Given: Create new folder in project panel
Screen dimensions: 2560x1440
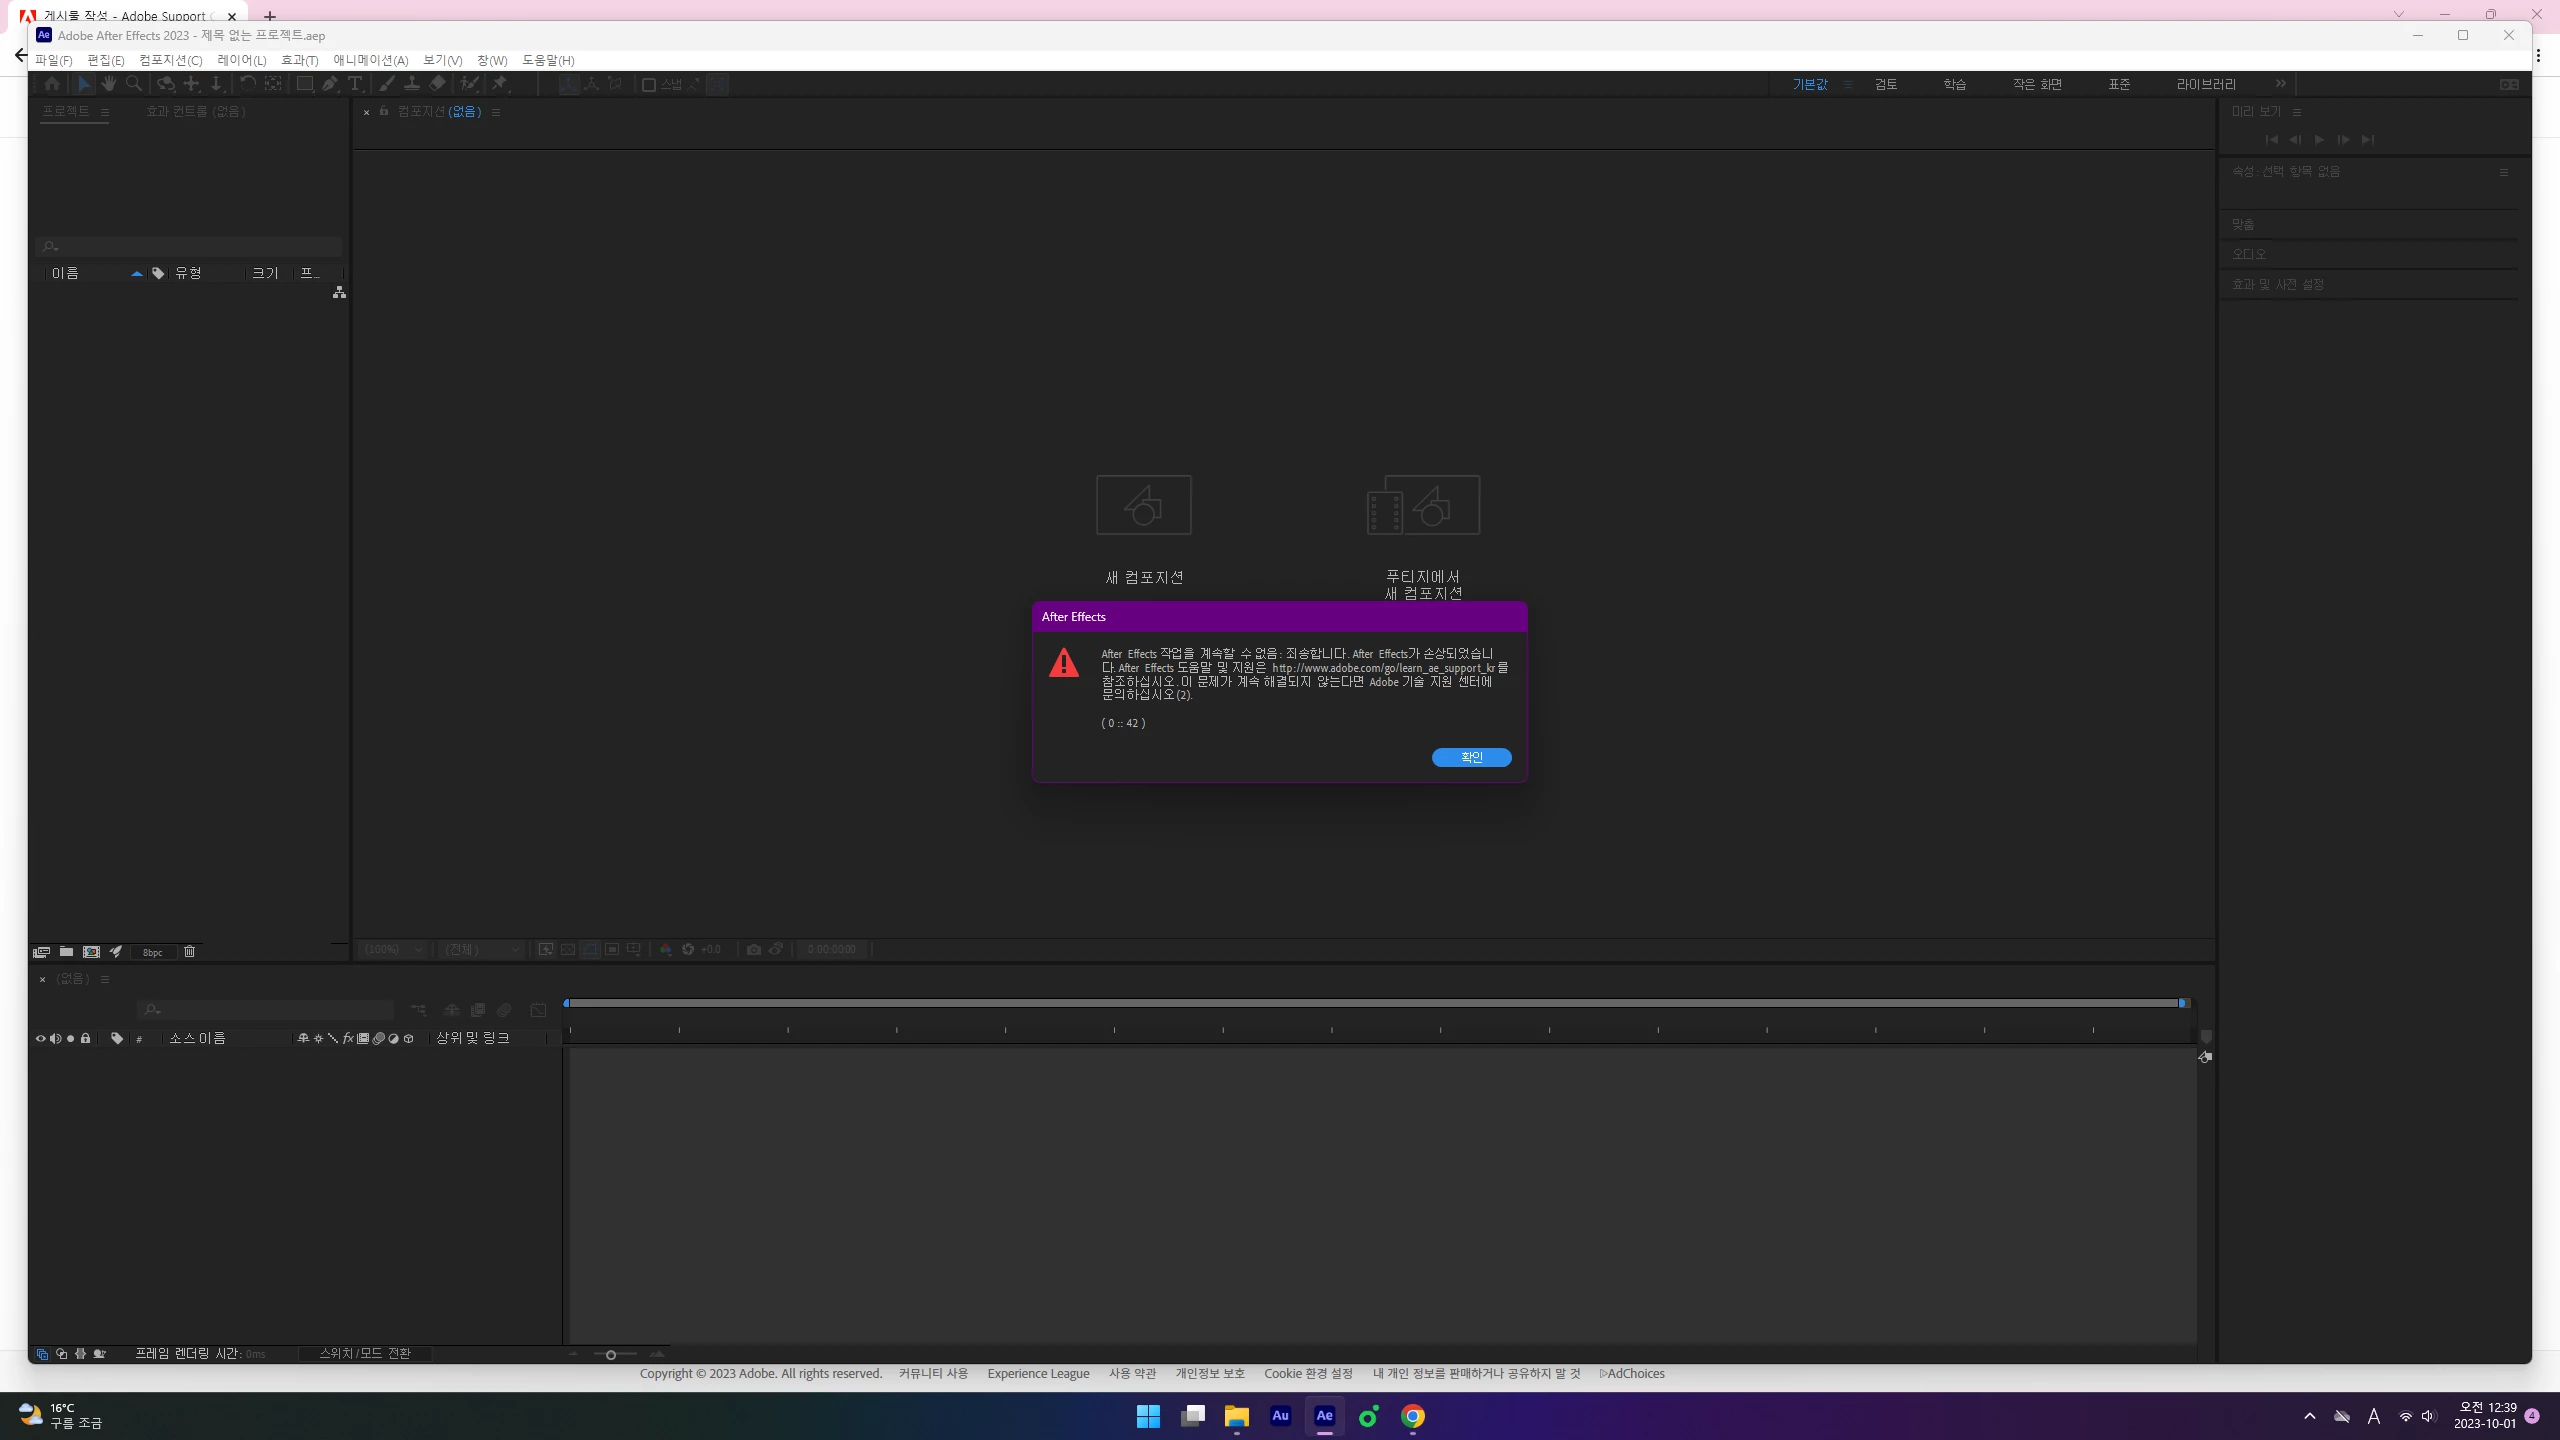Looking at the screenshot, I should click(66, 951).
